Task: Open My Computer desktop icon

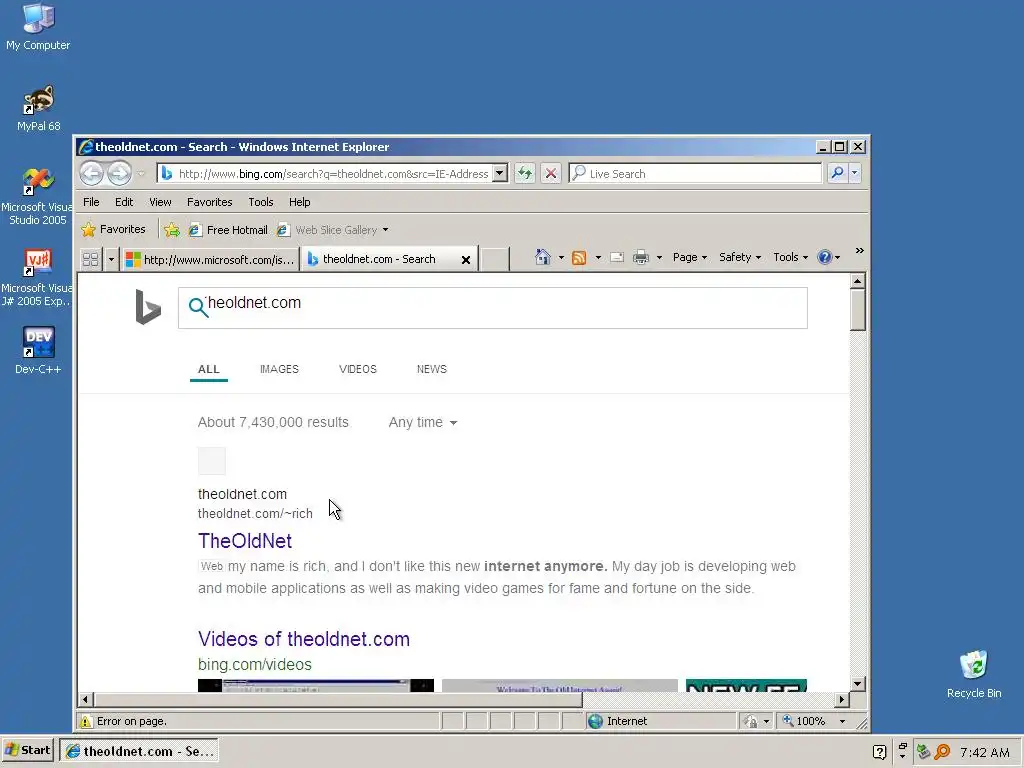Action: point(38,26)
